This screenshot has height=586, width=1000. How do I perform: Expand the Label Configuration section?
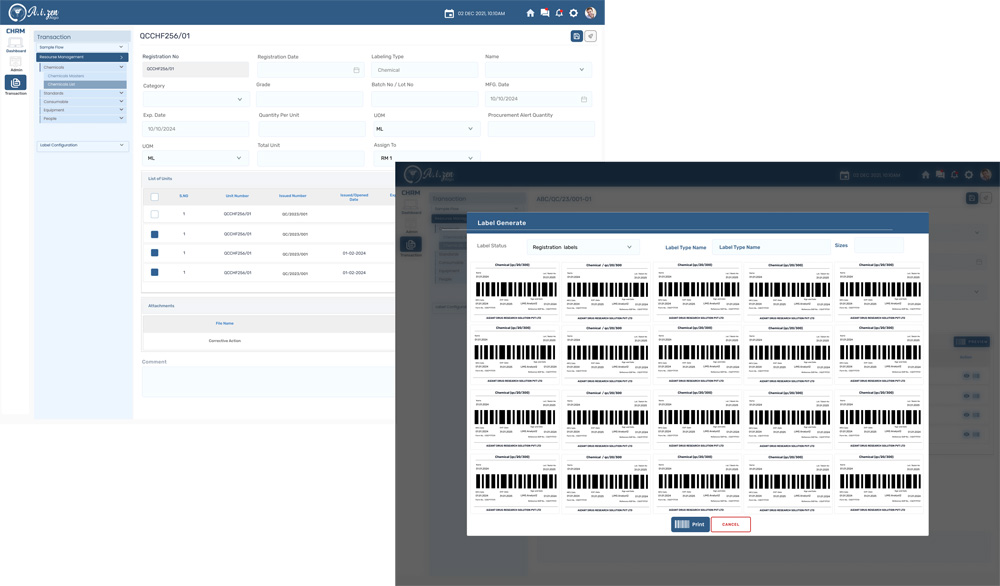(82, 145)
